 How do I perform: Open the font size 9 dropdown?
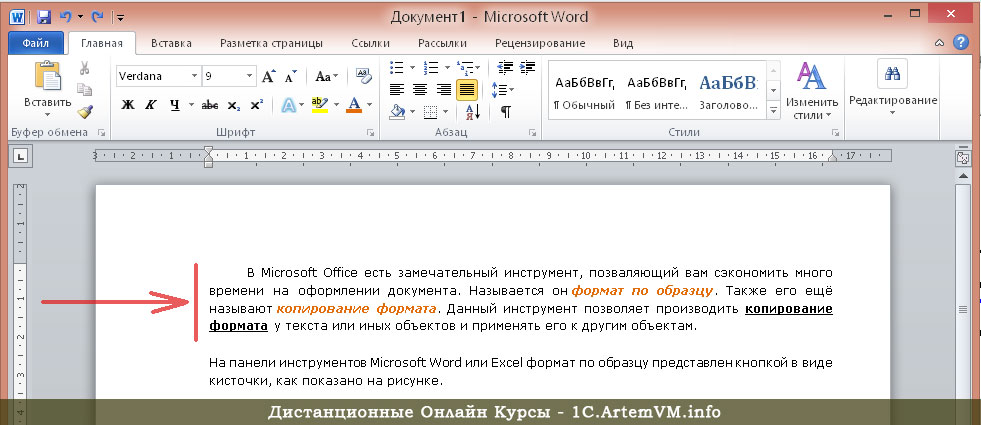click(x=250, y=76)
